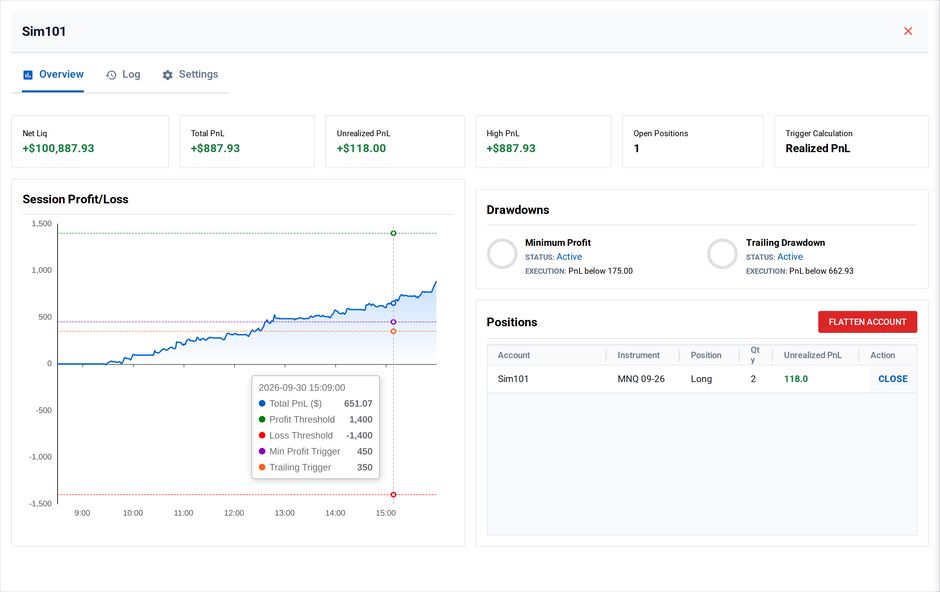The height and width of the screenshot is (592, 940).
Task: Click the Total PnL ($) 651.07 tooltip row
Action: click(x=315, y=404)
